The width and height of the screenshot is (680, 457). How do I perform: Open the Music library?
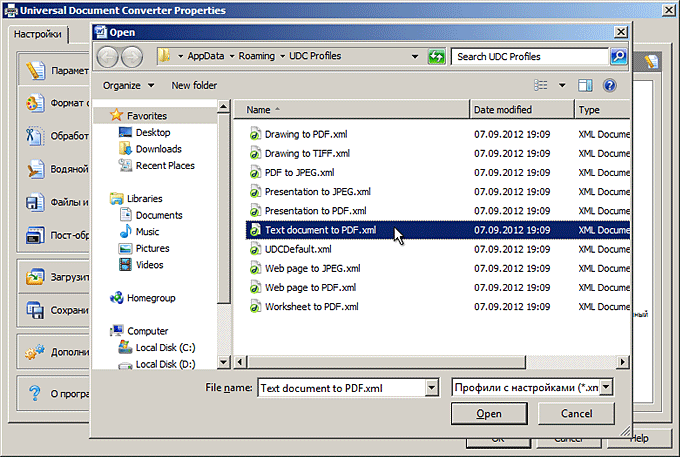pyautogui.click(x=139, y=232)
